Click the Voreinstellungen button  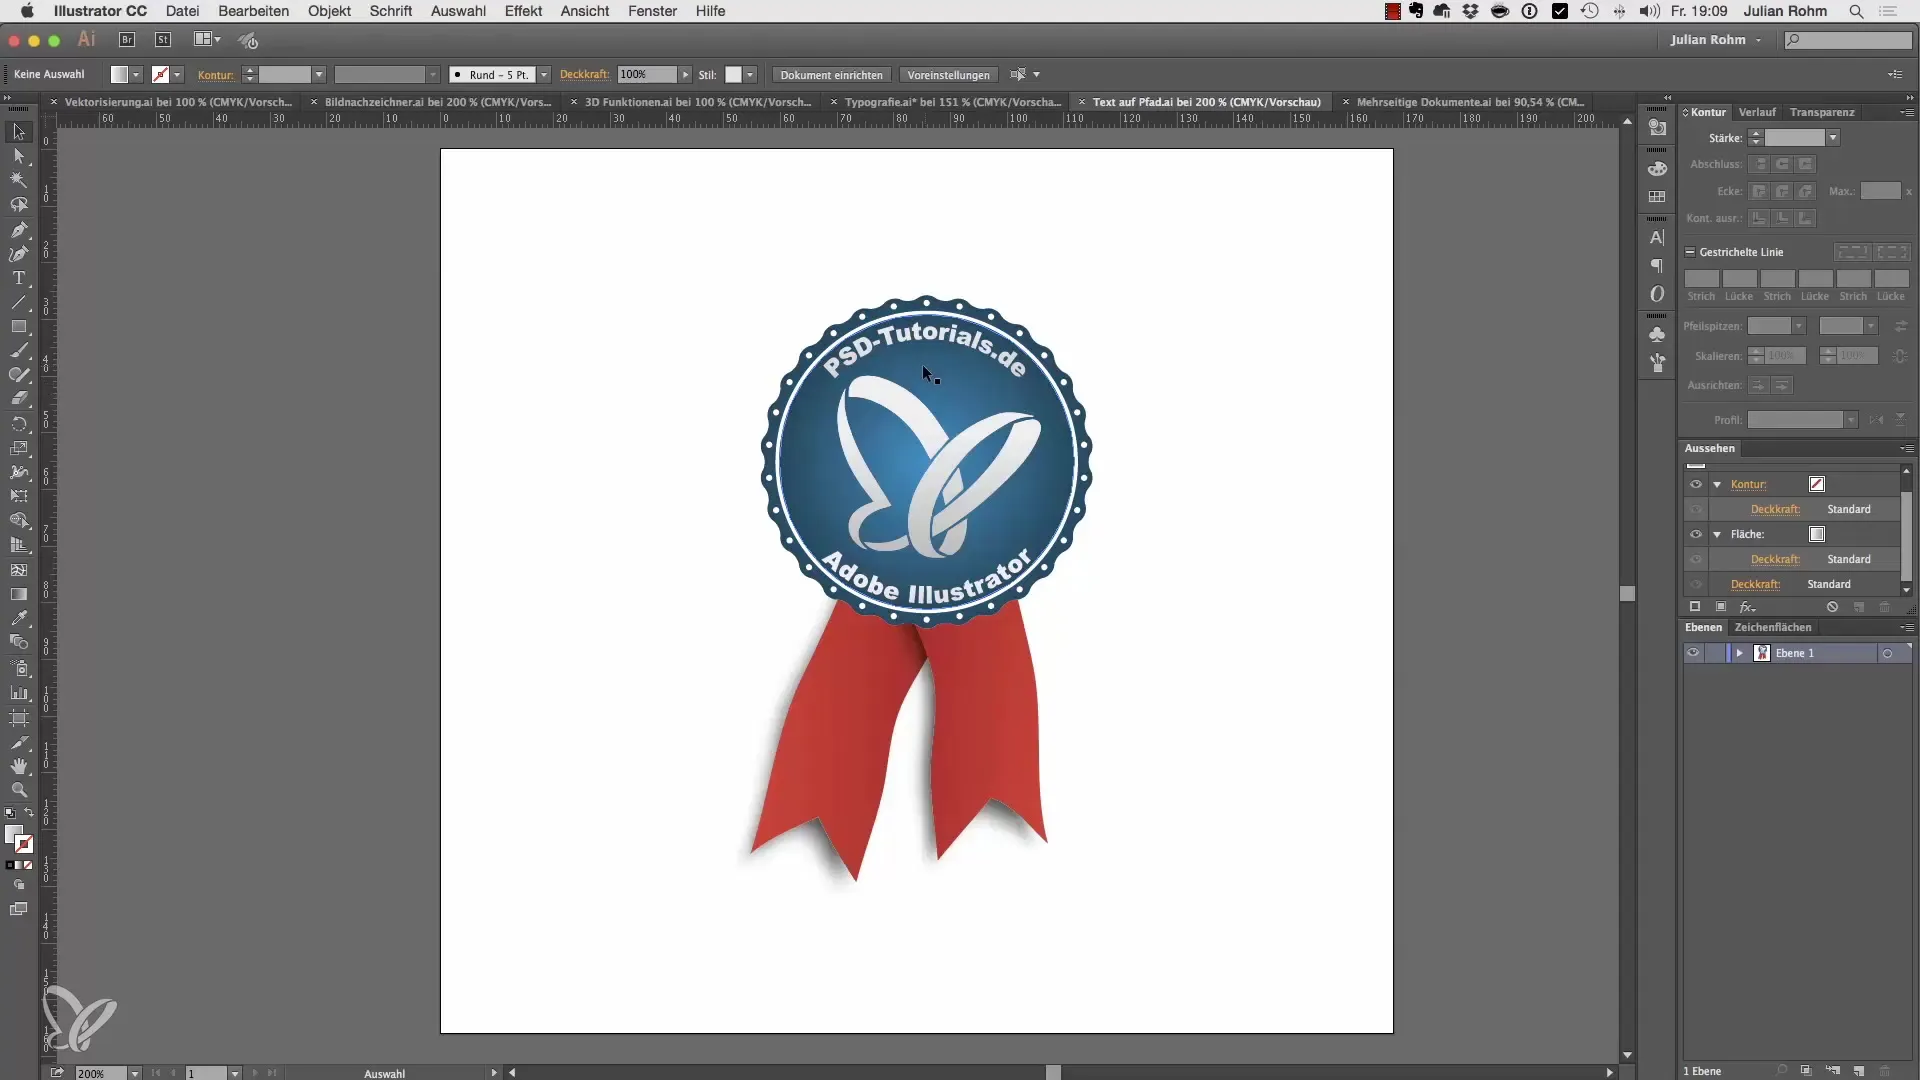(x=948, y=75)
